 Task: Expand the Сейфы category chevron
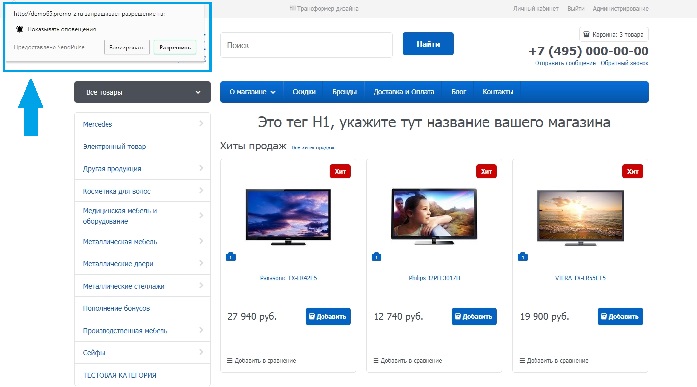(x=201, y=352)
